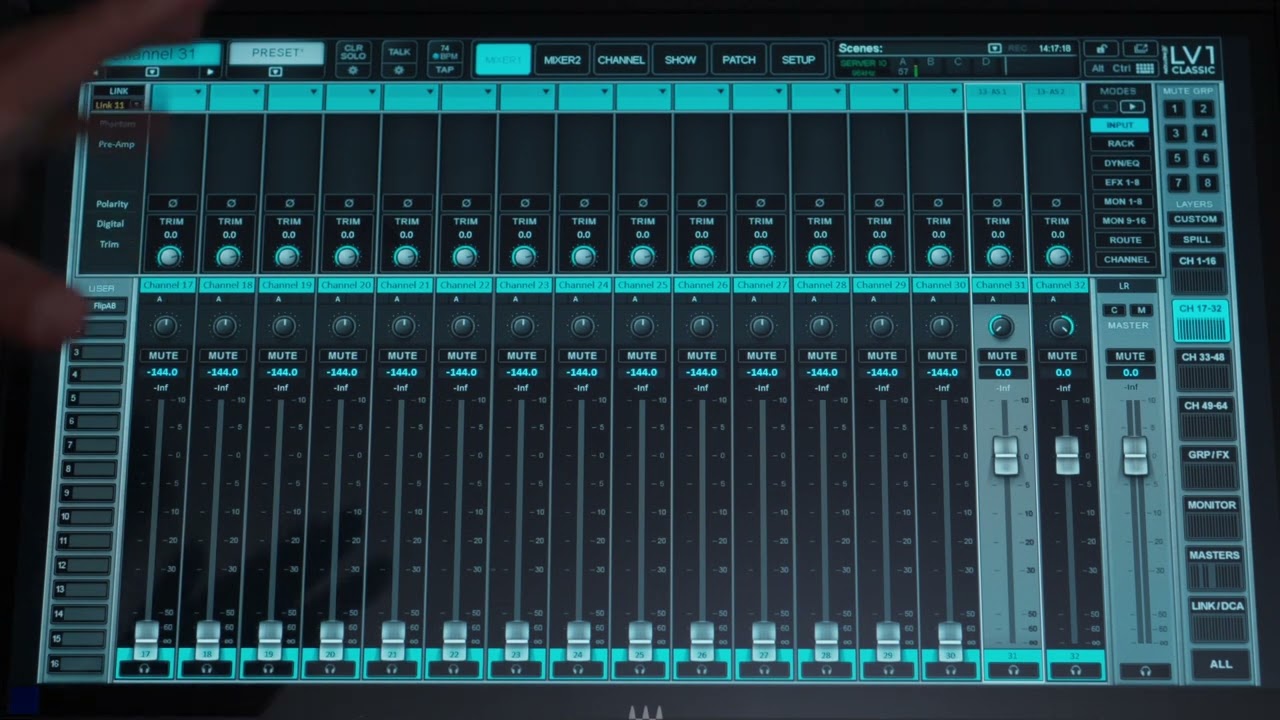Cue Channel 24 with its headphone icon
This screenshot has height=720, width=1280.
coord(578,669)
